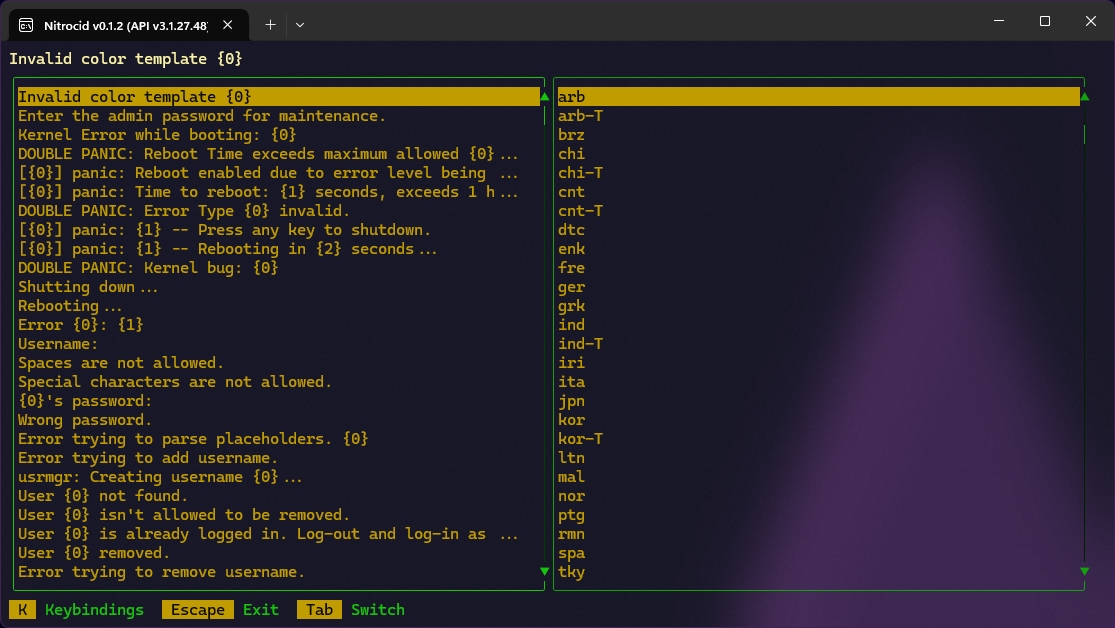The width and height of the screenshot is (1115, 628).
Task: Open a new terminal tab with plus
Action: coord(270,23)
